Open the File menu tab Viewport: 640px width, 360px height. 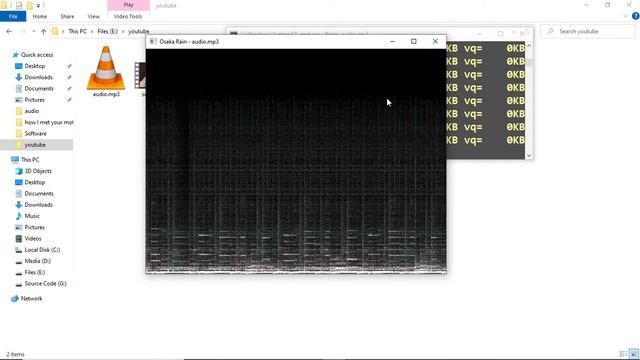point(13,16)
